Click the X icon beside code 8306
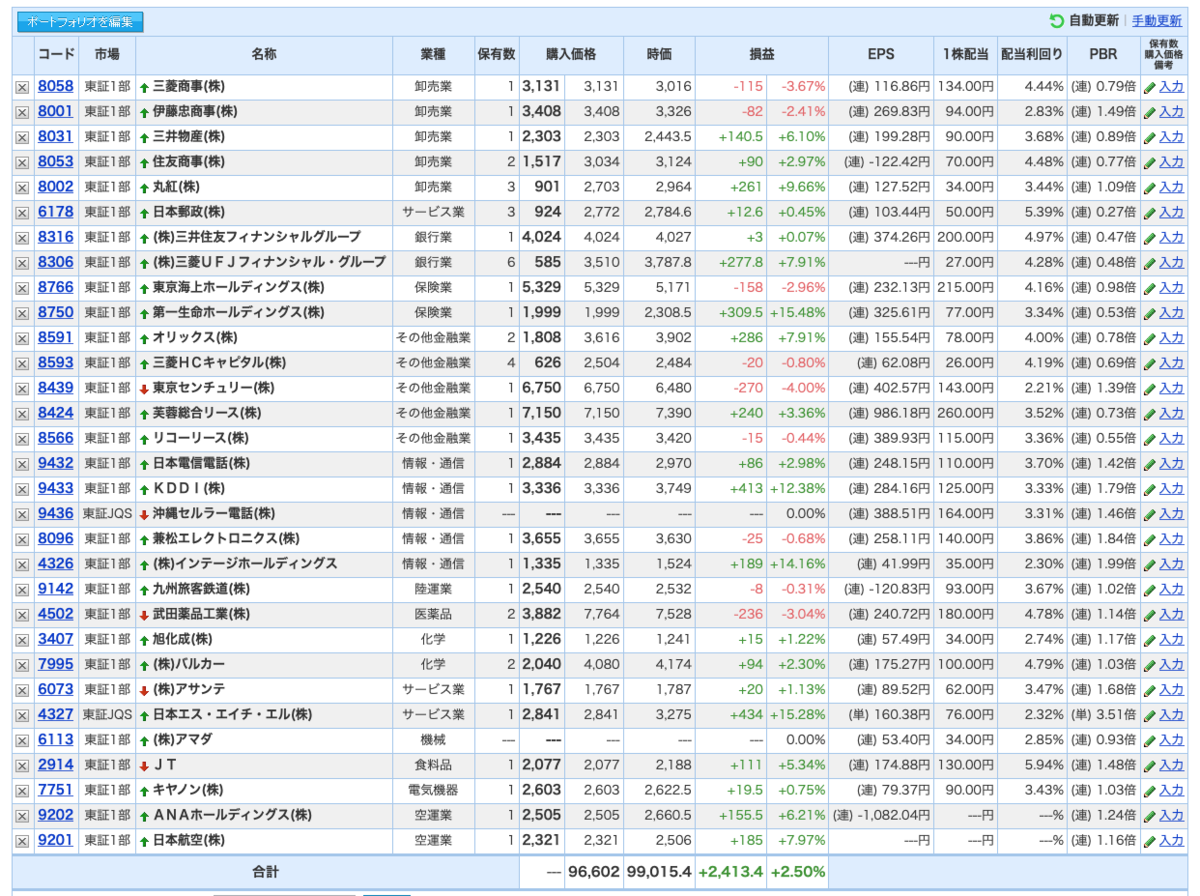The height and width of the screenshot is (896, 1200). [x=22, y=263]
